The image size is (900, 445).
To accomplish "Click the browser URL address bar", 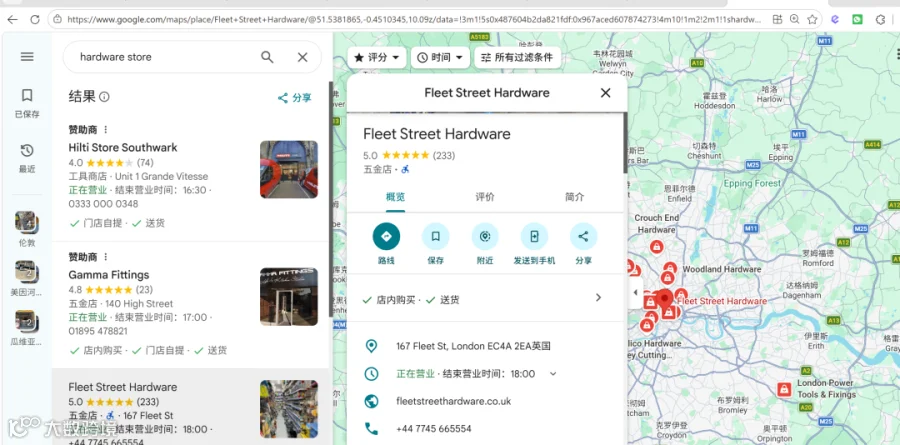I will point(413,20).
